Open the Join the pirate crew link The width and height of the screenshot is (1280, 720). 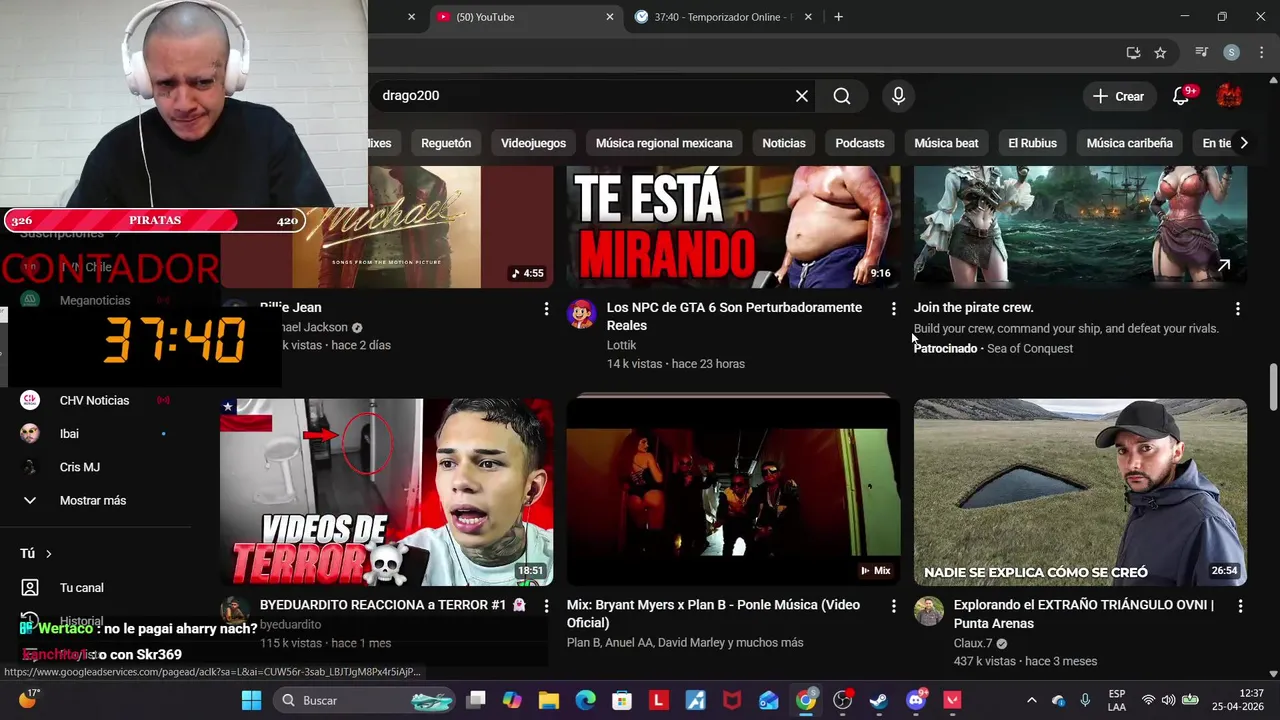point(973,308)
